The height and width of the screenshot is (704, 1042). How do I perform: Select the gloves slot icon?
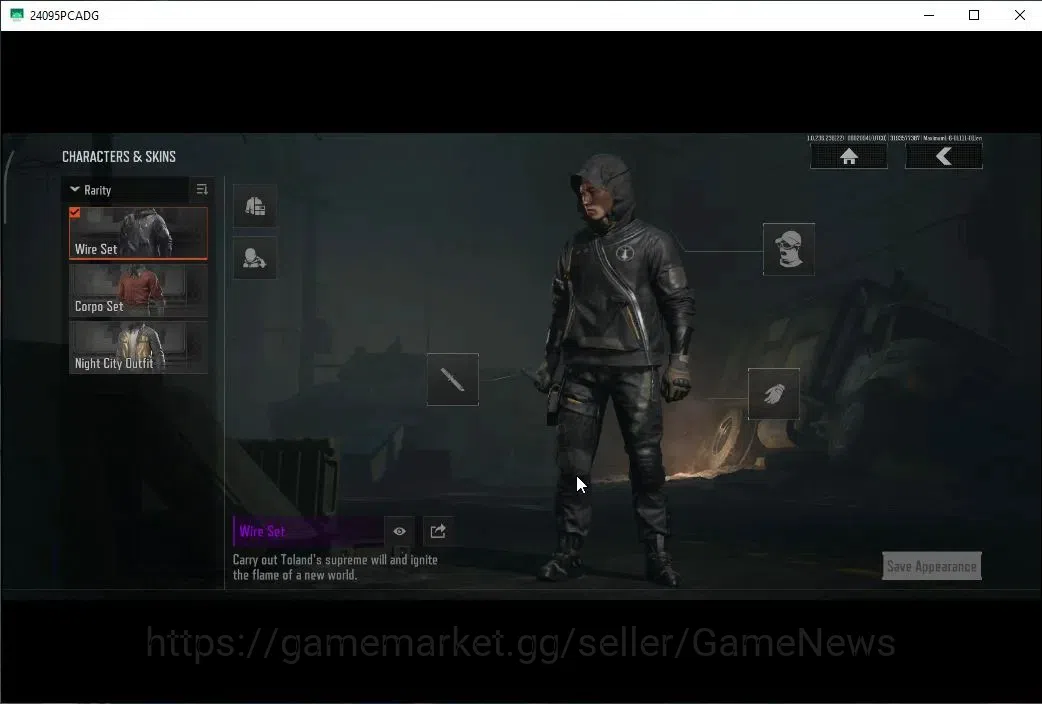click(774, 394)
